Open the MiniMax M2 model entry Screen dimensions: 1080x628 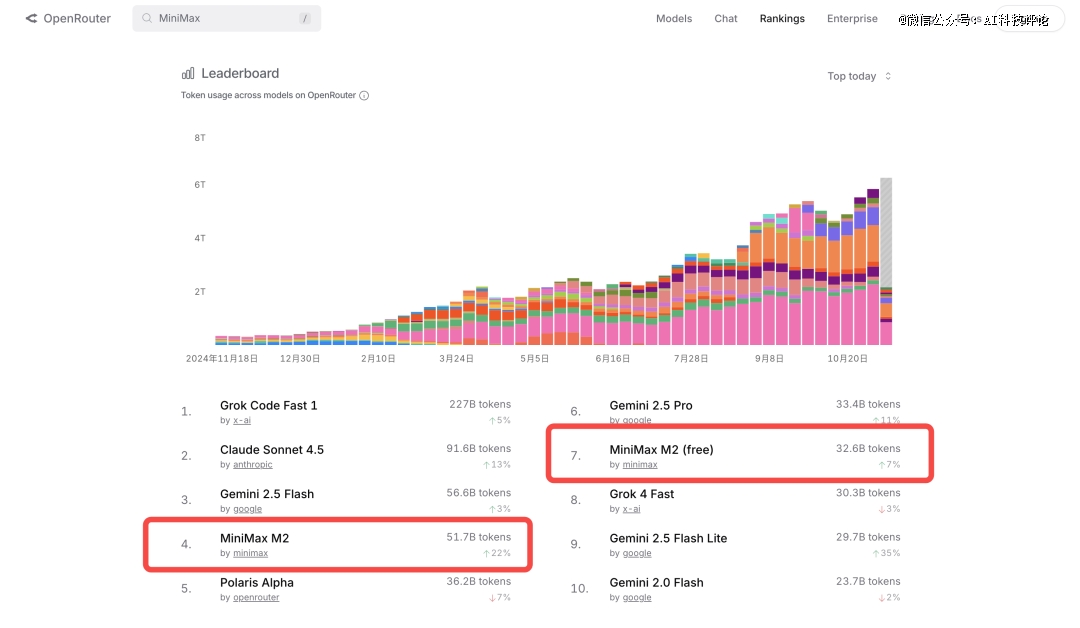tap(254, 538)
